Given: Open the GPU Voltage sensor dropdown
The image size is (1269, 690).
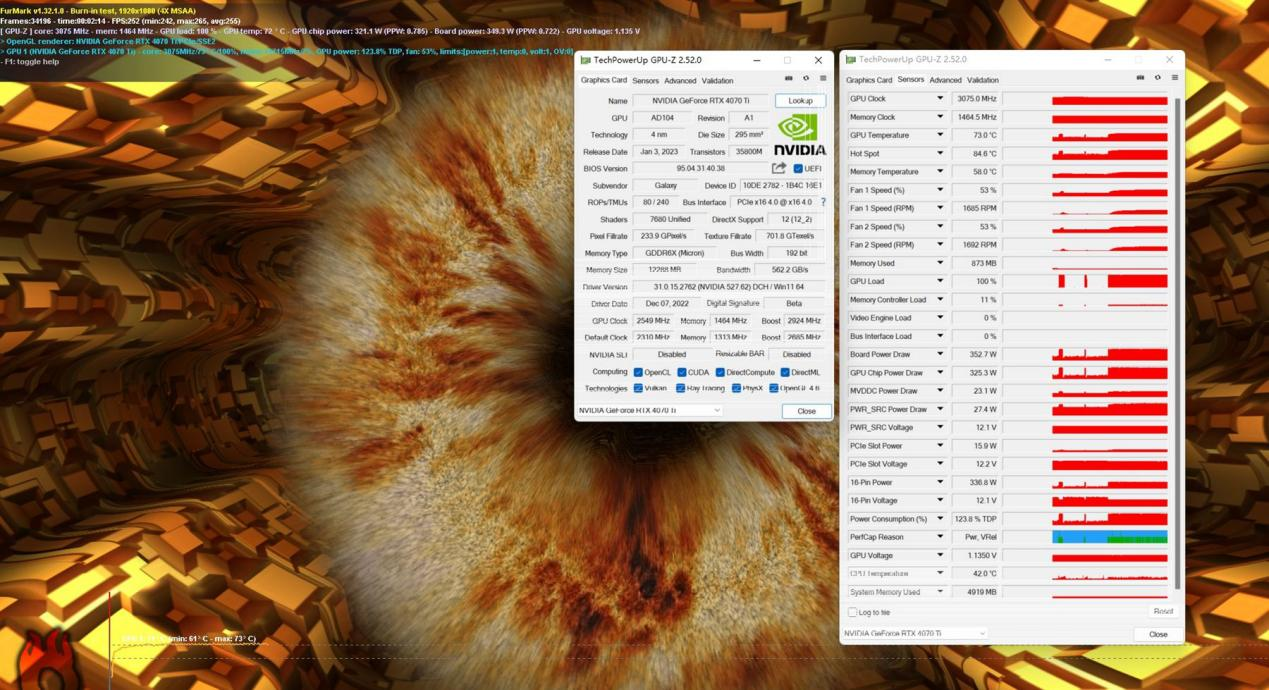Looking at the screenshot, I should tap(940, 555).
